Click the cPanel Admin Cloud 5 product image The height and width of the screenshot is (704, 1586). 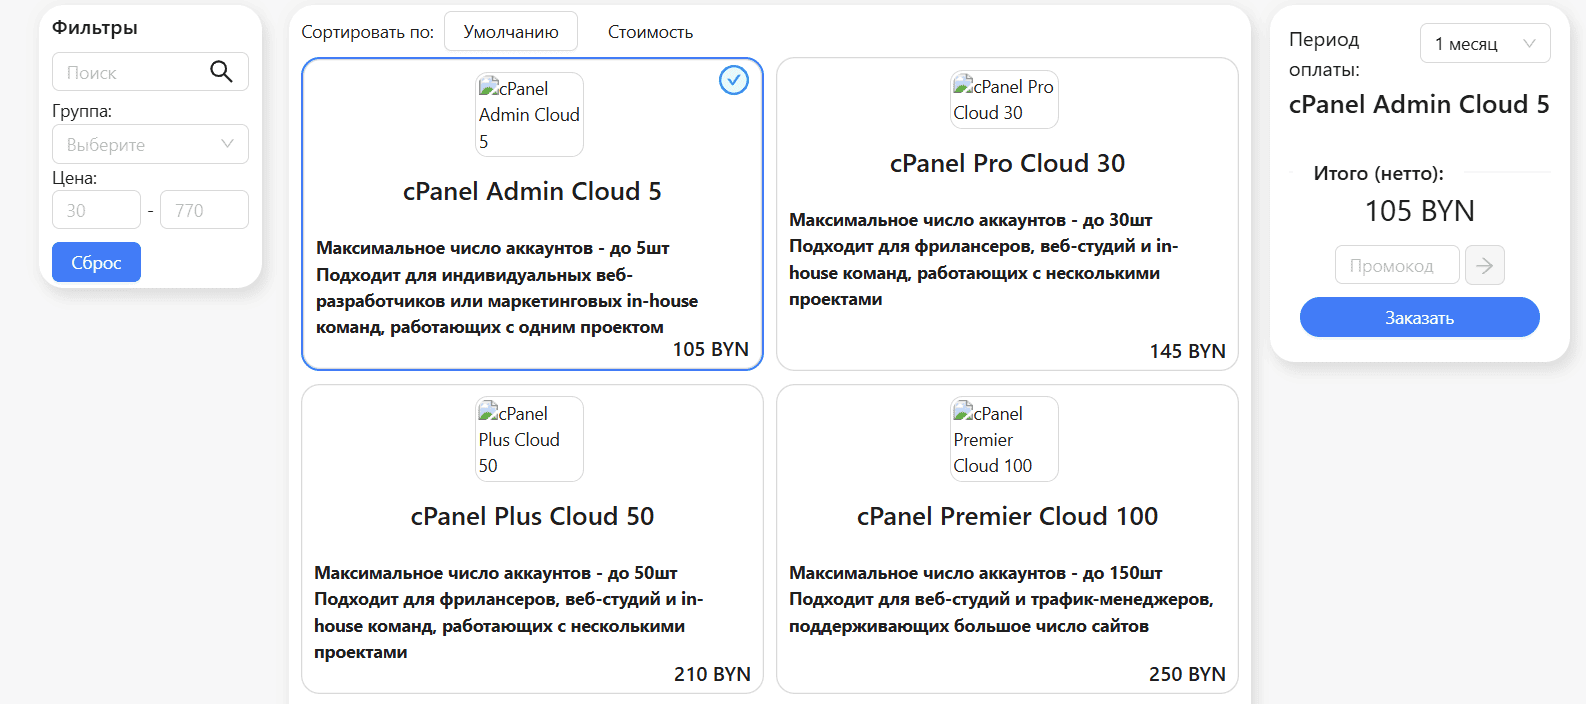tap(529, 114)
